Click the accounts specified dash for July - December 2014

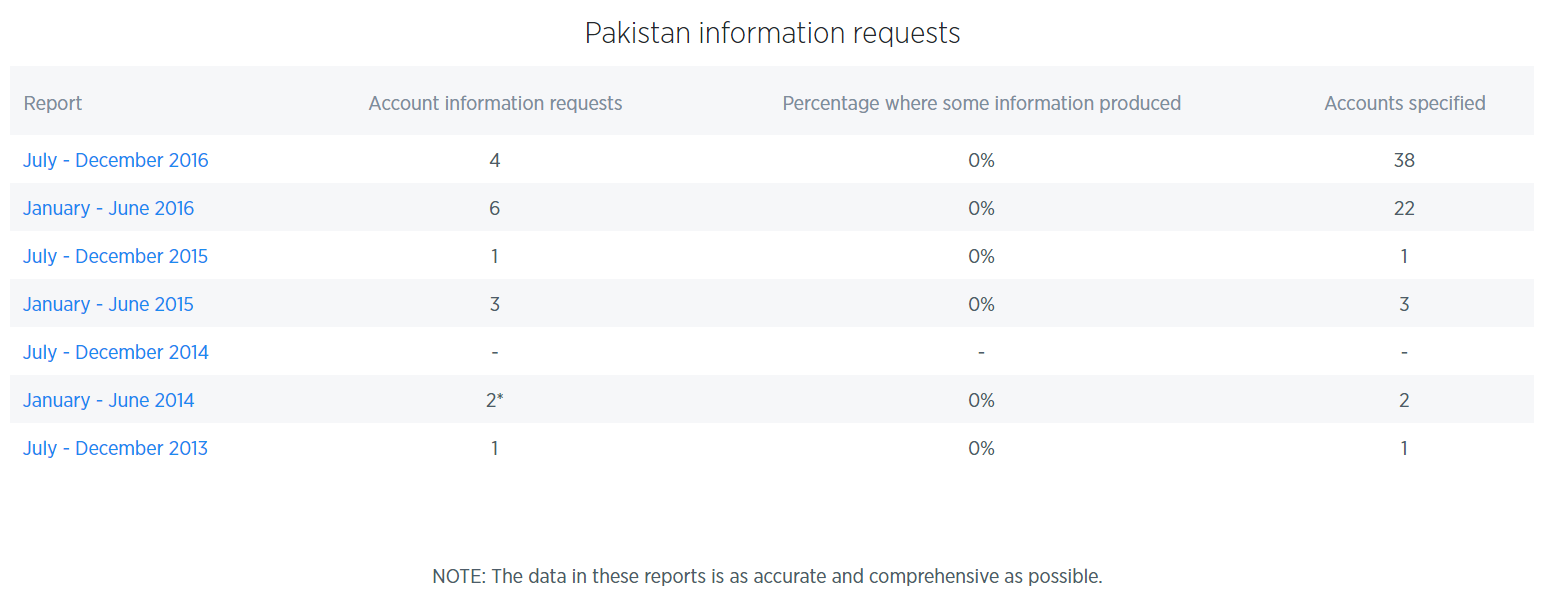1404,352
